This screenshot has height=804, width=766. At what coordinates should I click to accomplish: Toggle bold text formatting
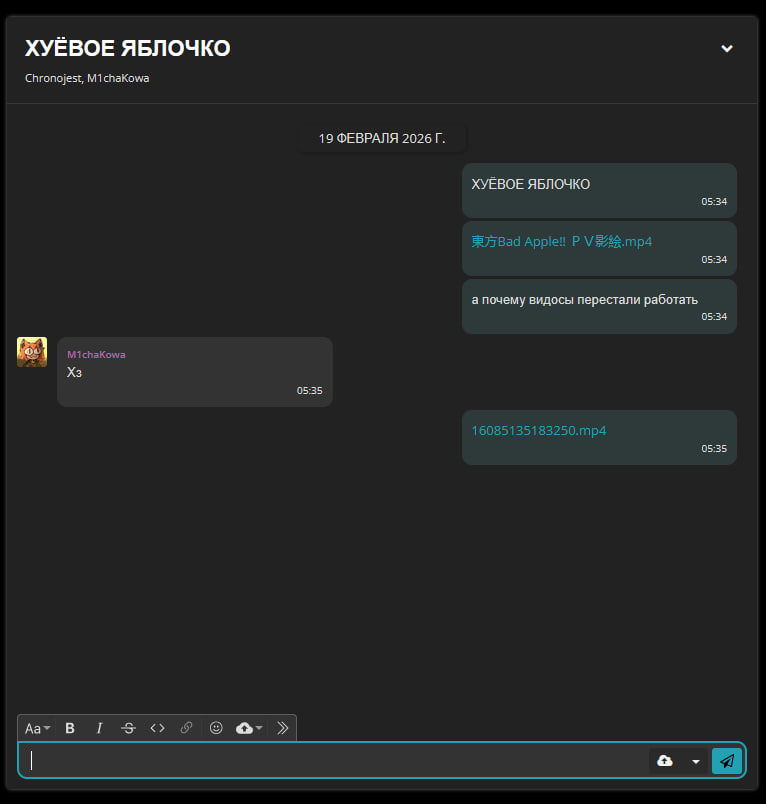(70, 728)
